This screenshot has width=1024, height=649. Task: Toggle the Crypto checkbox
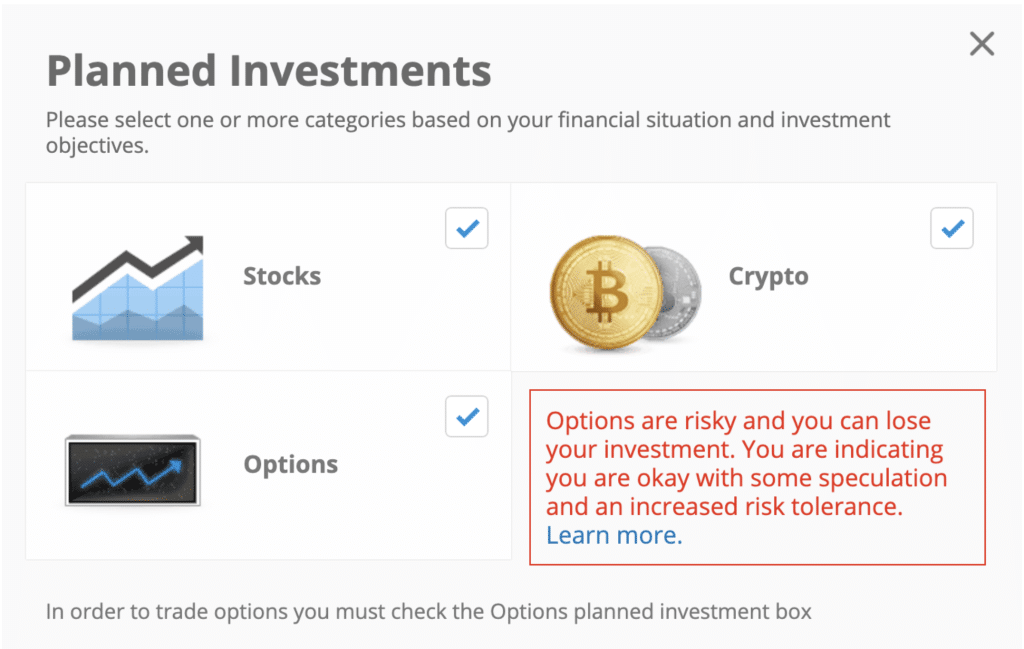point(952,228)
